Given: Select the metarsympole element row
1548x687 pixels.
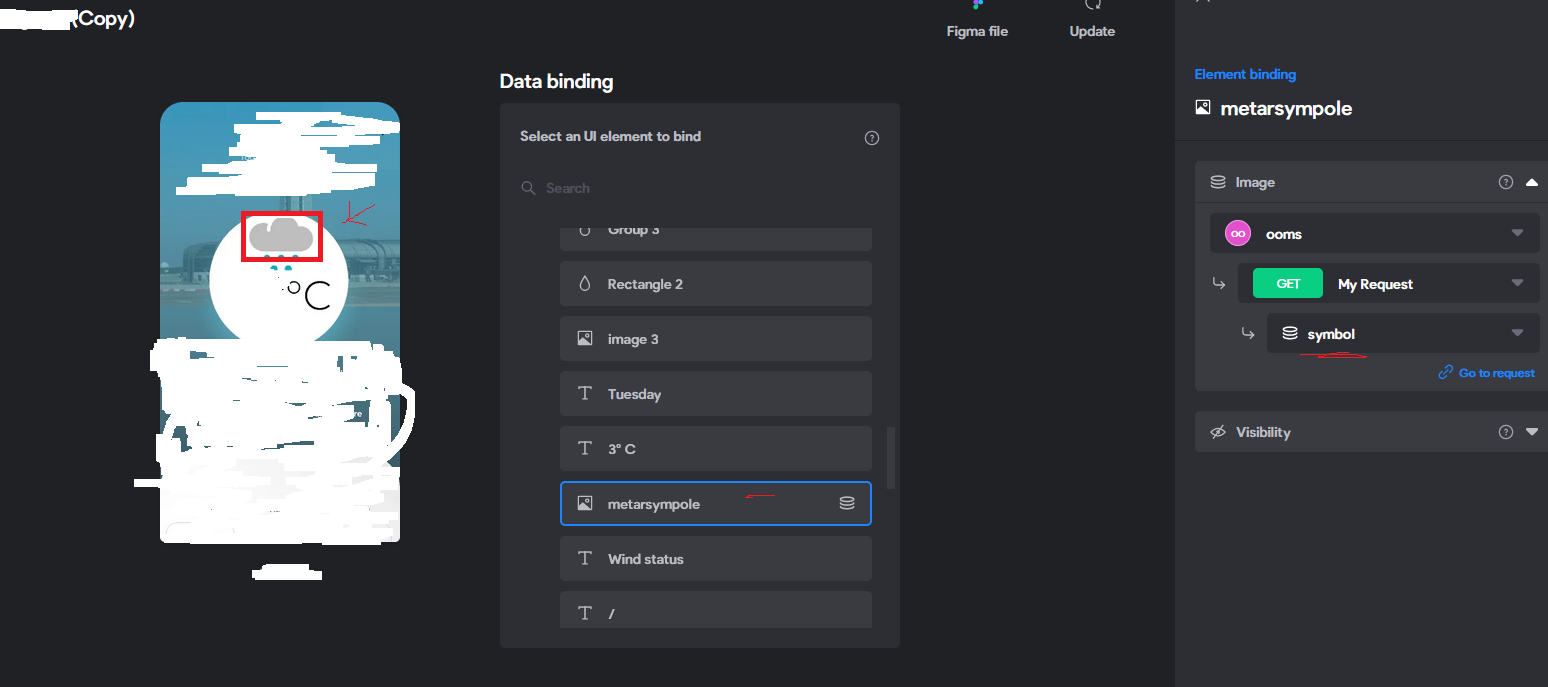Looking at the screenshot, I should 716,504.
